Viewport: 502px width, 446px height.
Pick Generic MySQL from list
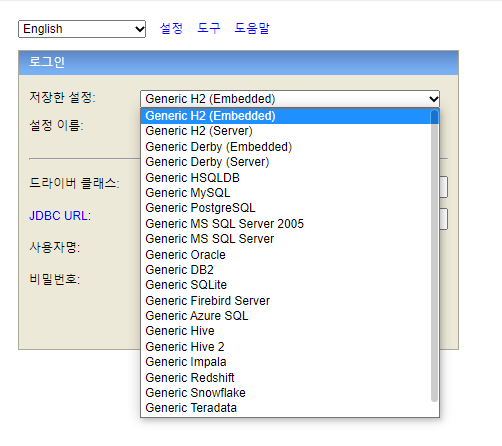click(x=286, y=193)
